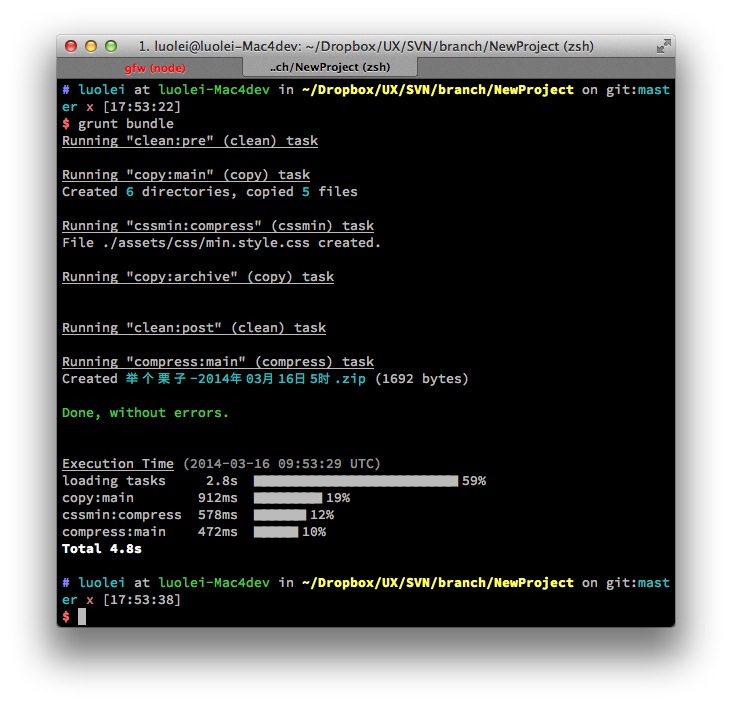Viewport: 732px width, 706px height.
Task: Click the Running "copy:archive" task line
Action: point(197,277)
